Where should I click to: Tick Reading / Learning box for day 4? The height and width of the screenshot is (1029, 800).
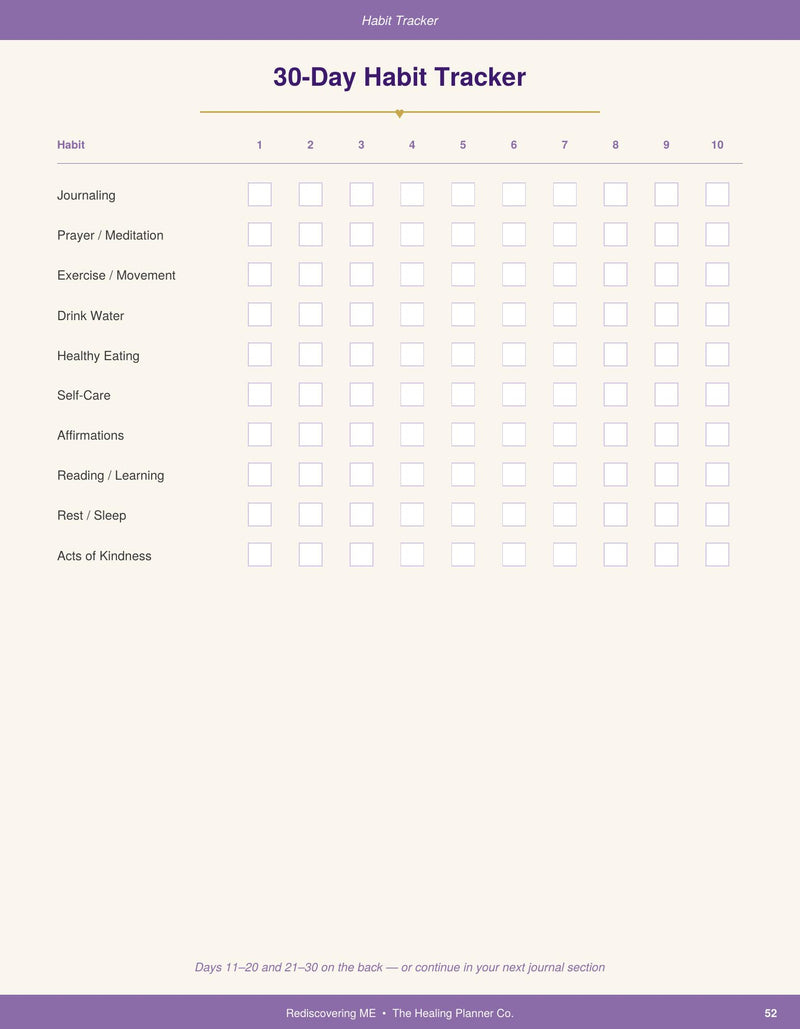click(412, 475)
